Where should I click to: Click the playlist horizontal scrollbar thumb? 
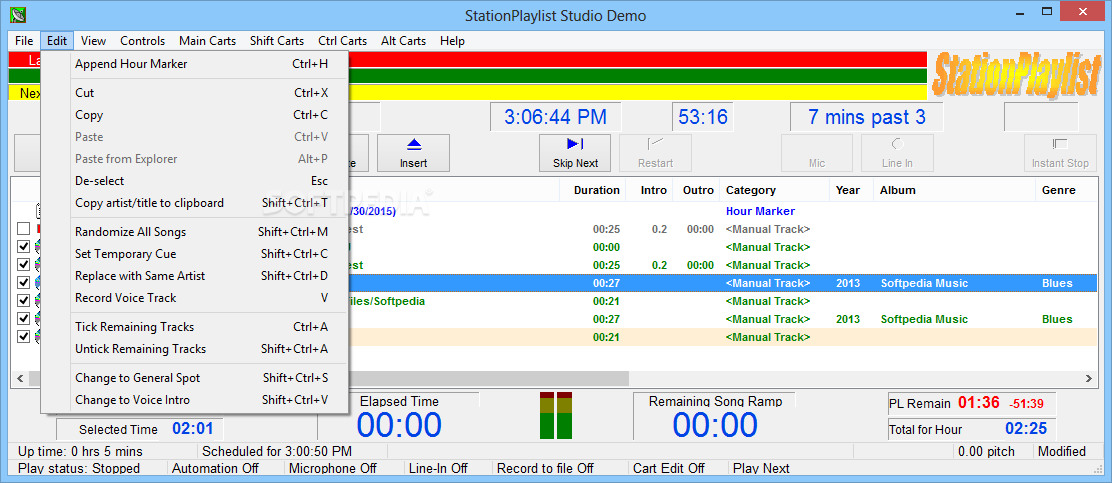point(328,379)
